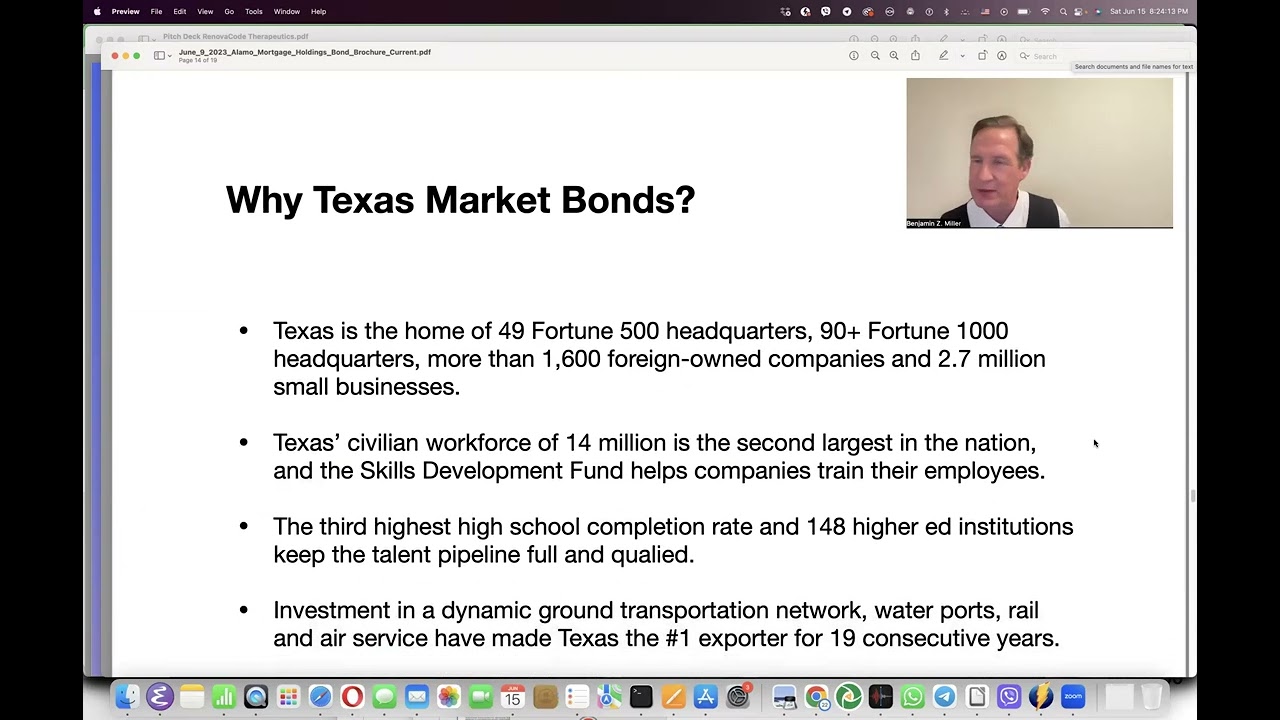Open Telegram from the Dock

pyautogui.click(x=944, y=697)
